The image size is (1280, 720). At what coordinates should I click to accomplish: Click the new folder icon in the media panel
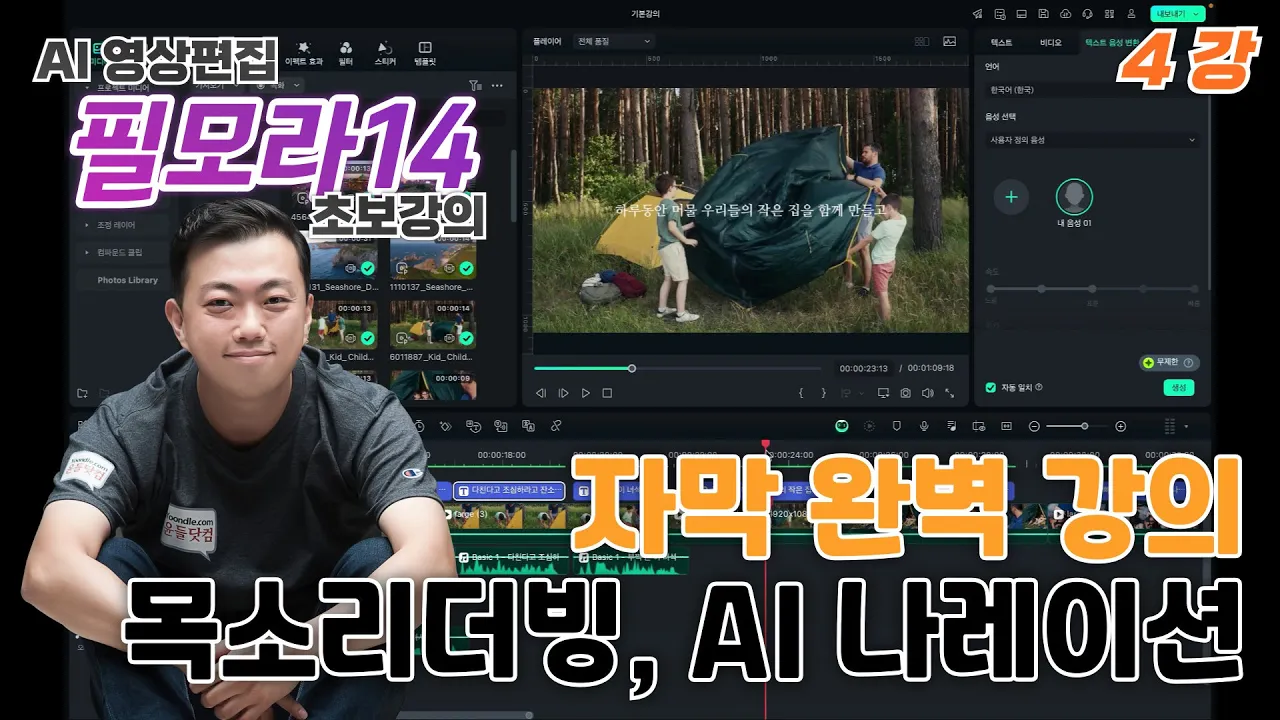point(84,393)
